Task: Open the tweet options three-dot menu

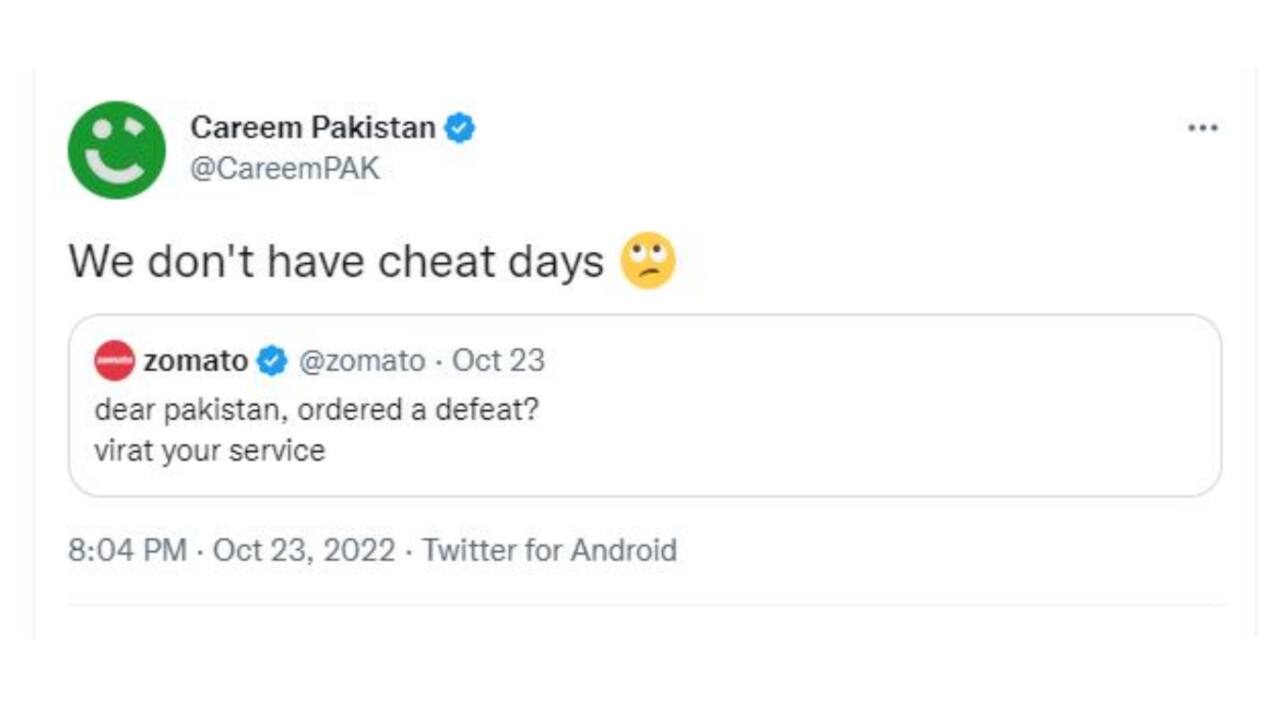Action: pos(1204,127)
